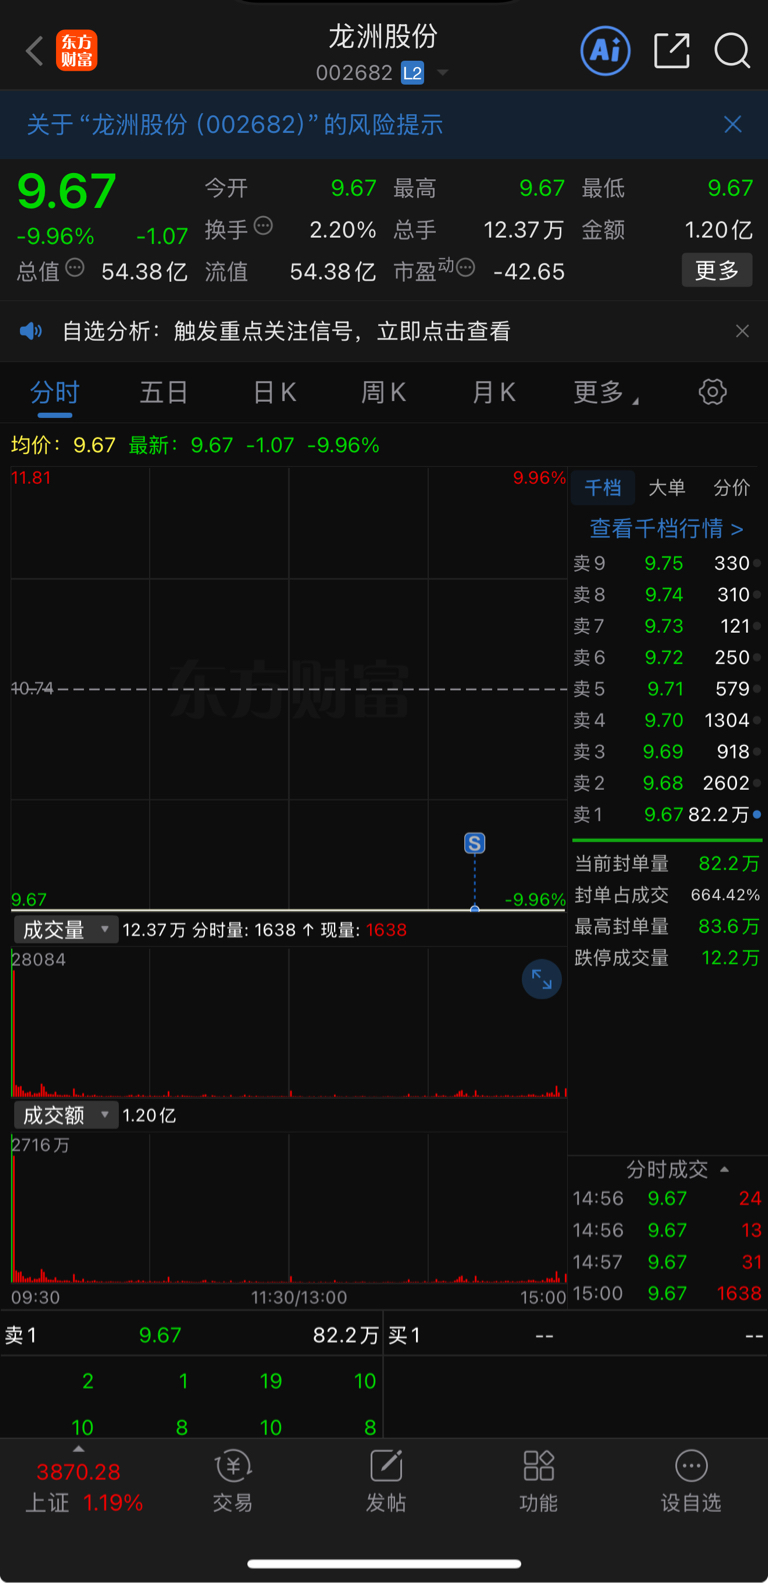Image resolution: width=768 pixels, height=1583 pixels.
Task: Go back using the left arrow icon
Action: (x=35, y=51)
